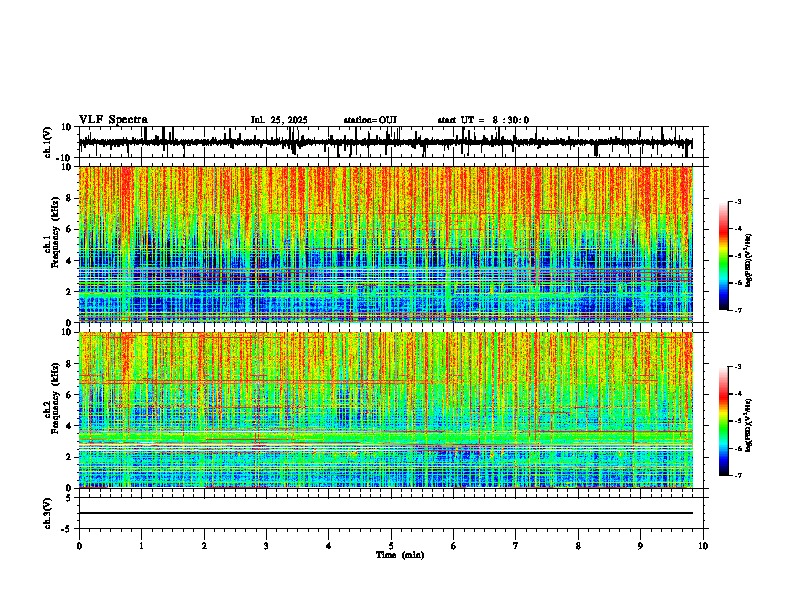Click time axis tick label "7"
This screenshot has width=792, height=612.
coord(516,546)
